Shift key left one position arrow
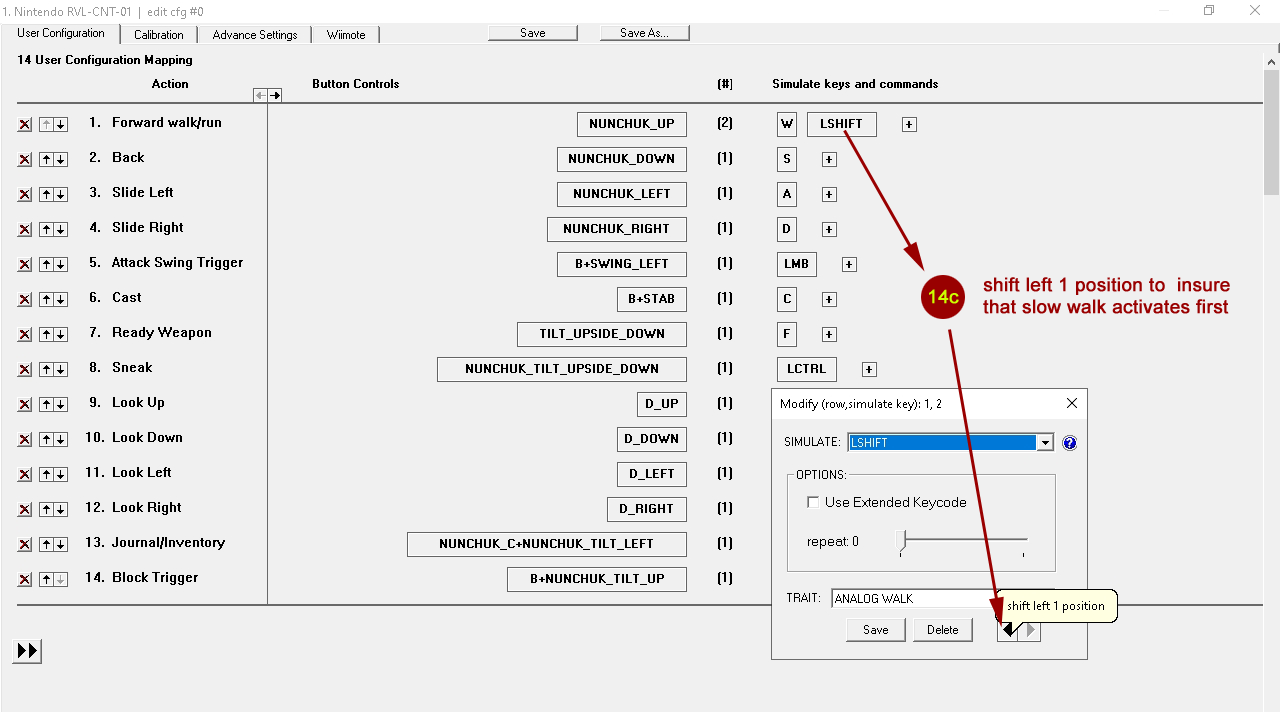This screenshot has width=1280, height=712. point(1007,630)
